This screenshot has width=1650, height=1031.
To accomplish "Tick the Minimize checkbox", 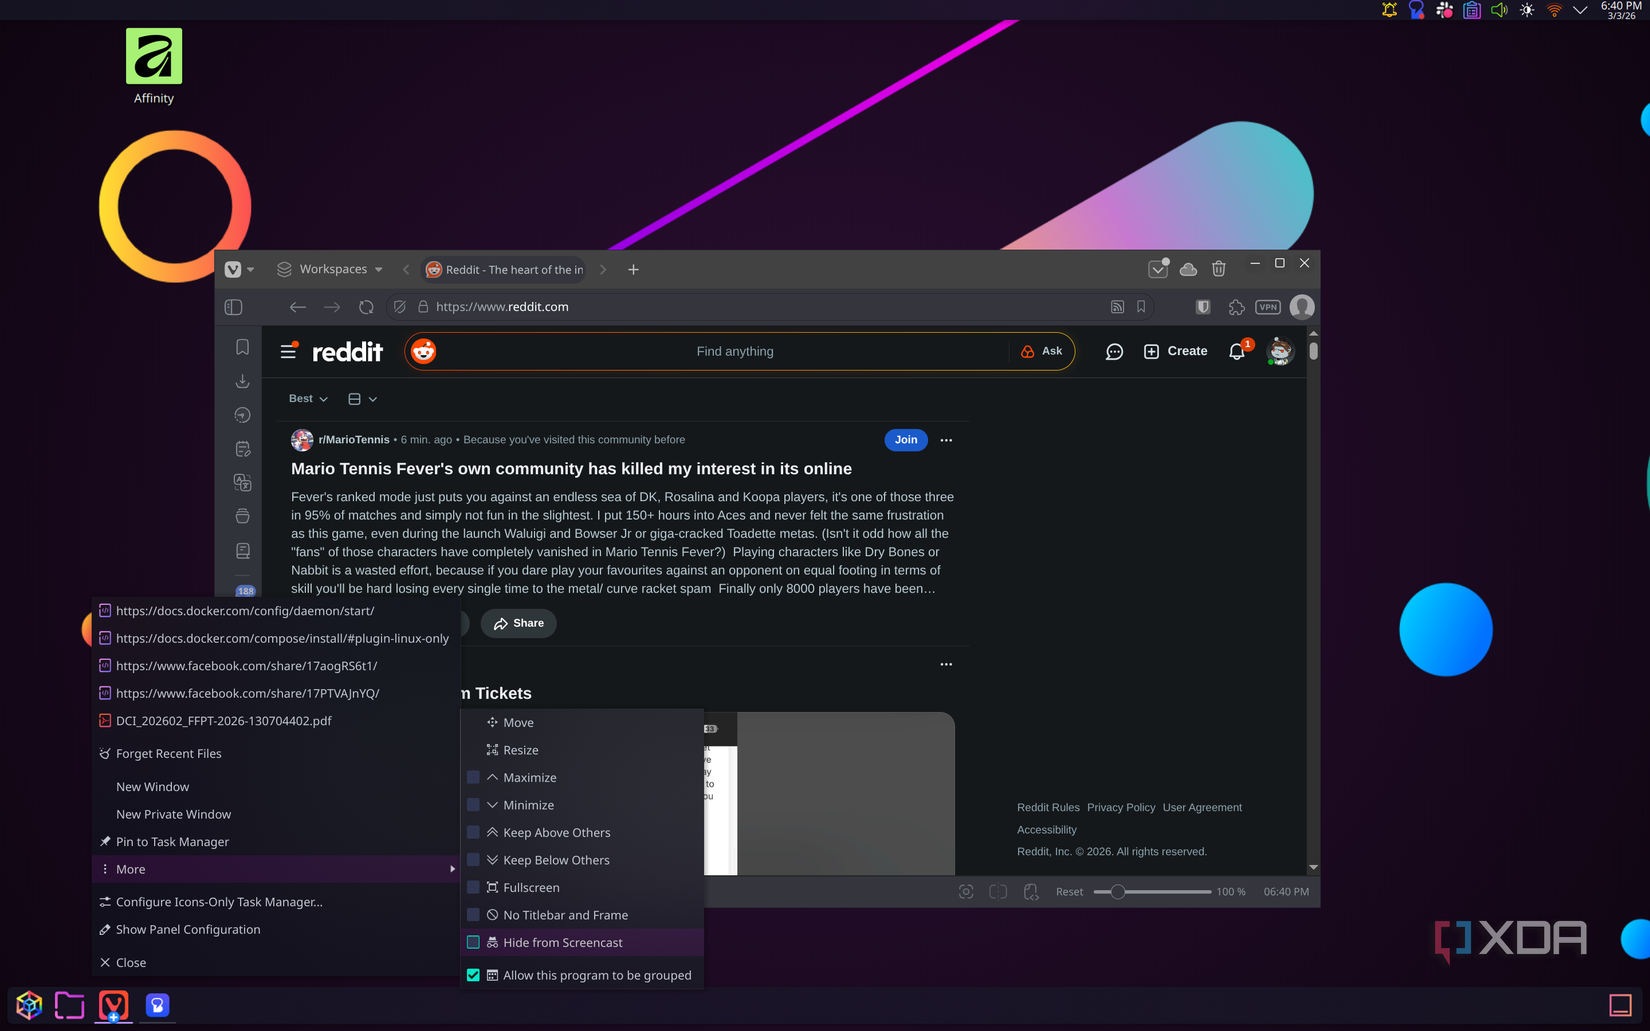I will click(x=473, y=805).
